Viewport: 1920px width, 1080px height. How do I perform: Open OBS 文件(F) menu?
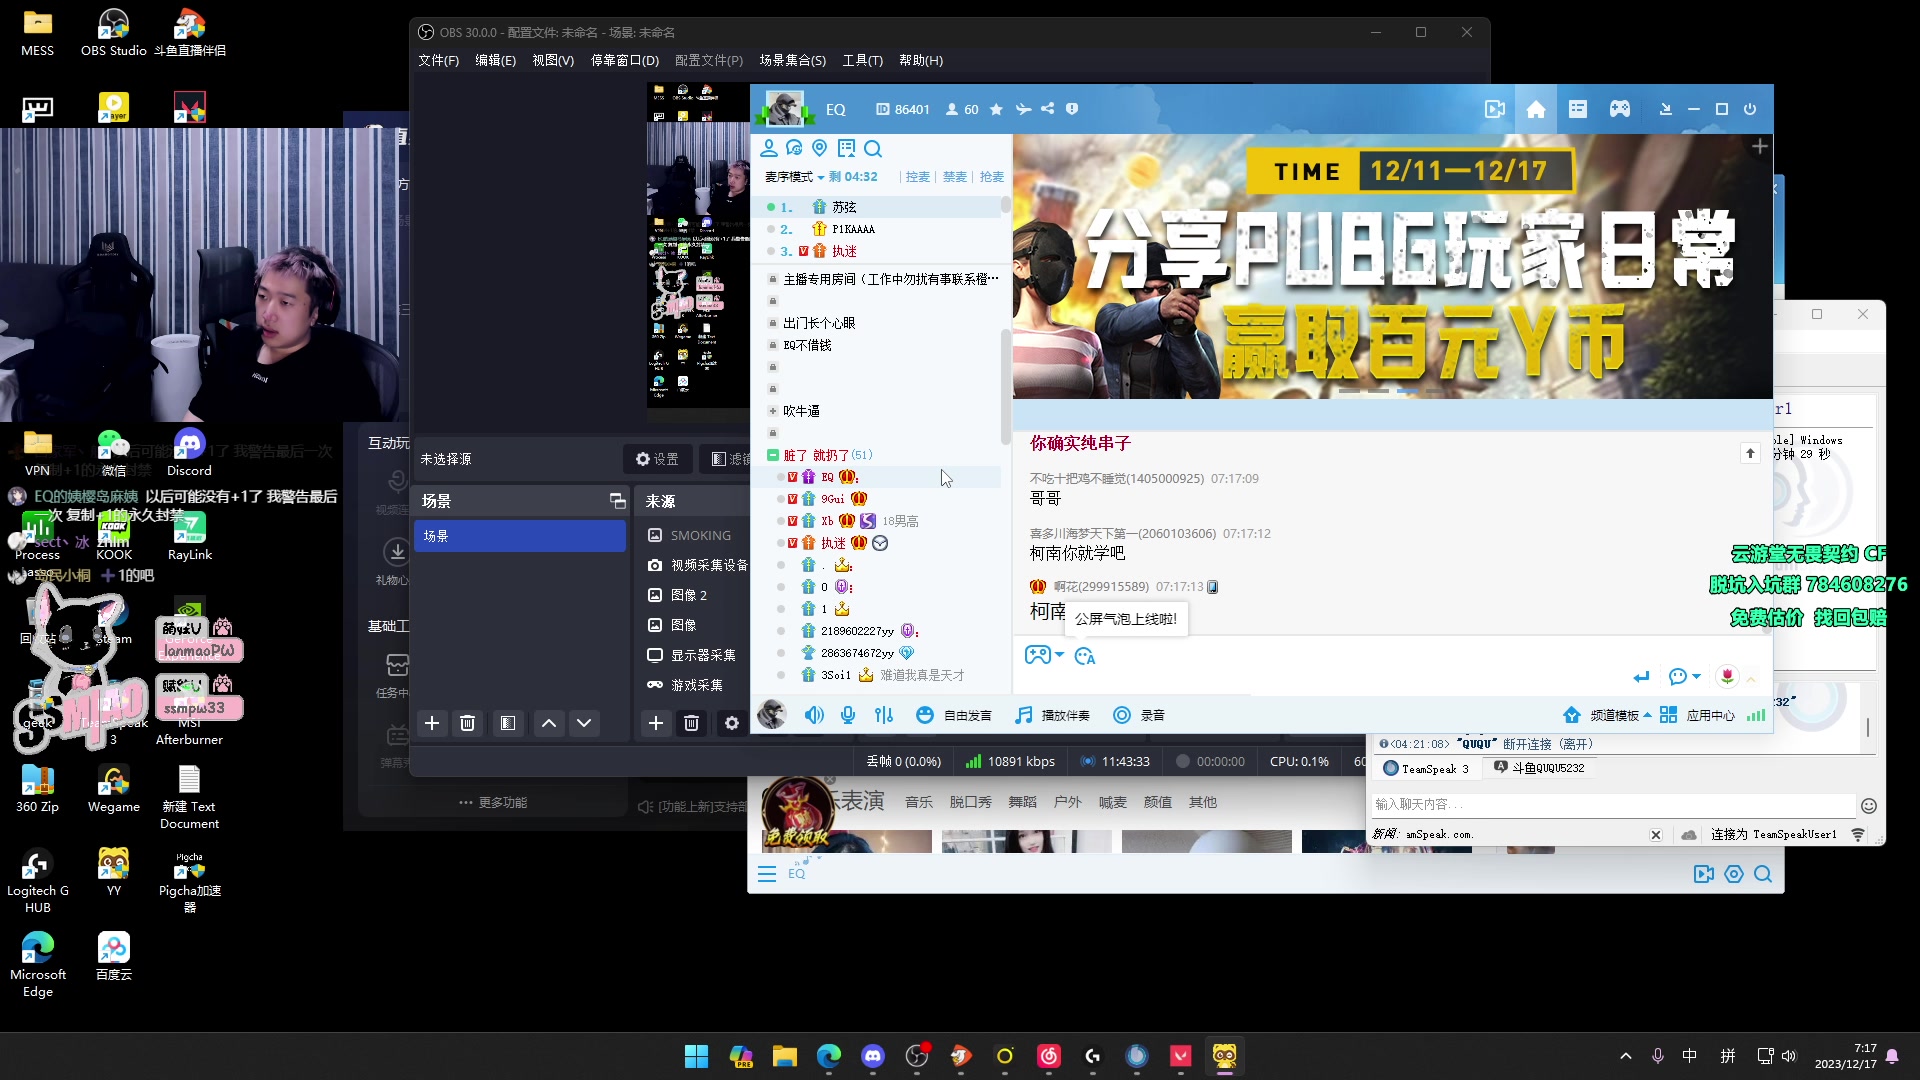pyautogui.click(x=438, y=60)
